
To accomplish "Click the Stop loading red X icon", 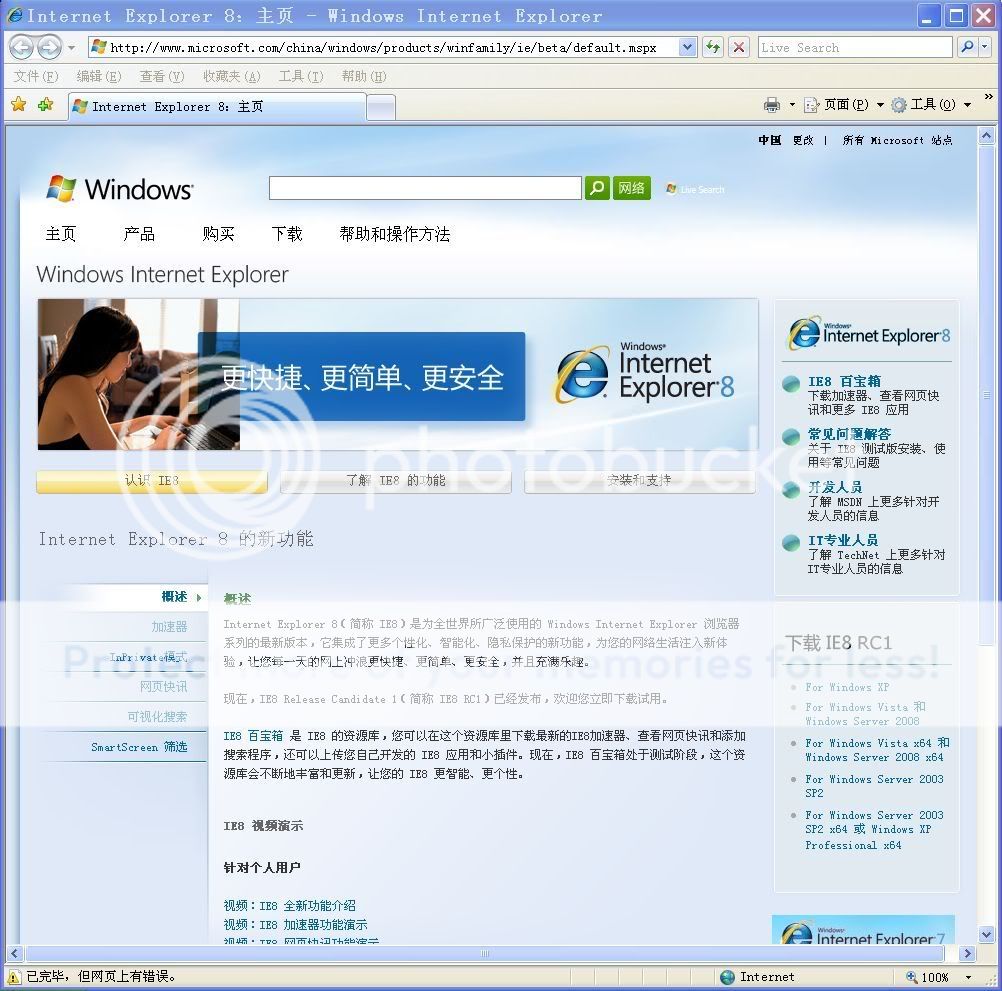I will 739,47.
